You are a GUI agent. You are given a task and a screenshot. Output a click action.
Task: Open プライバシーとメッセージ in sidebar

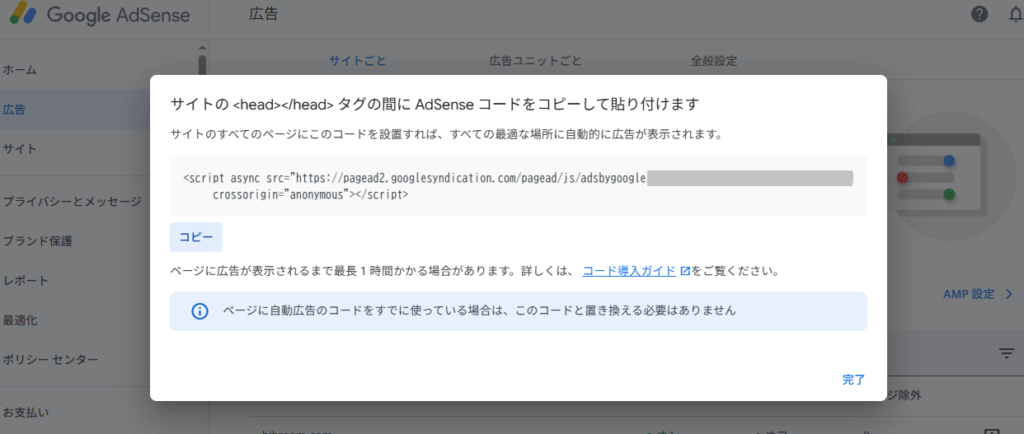tap(72, 202)
